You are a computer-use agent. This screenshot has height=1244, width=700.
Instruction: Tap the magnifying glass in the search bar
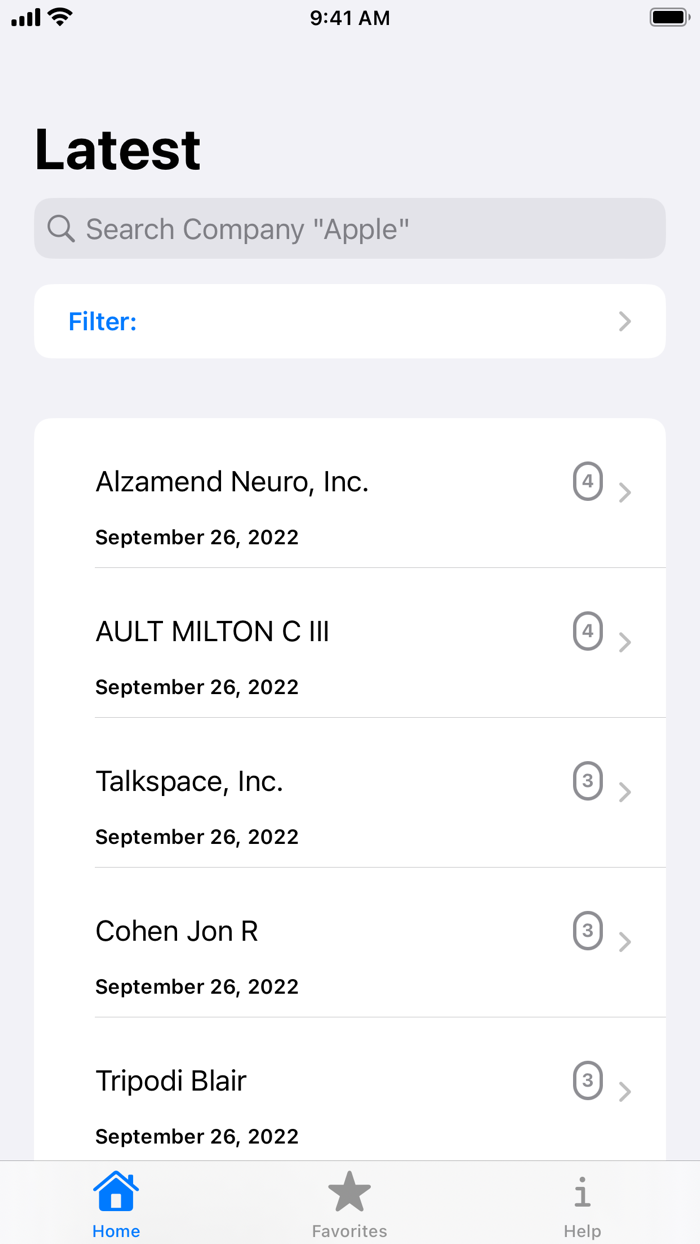click(x=60, y=228)
